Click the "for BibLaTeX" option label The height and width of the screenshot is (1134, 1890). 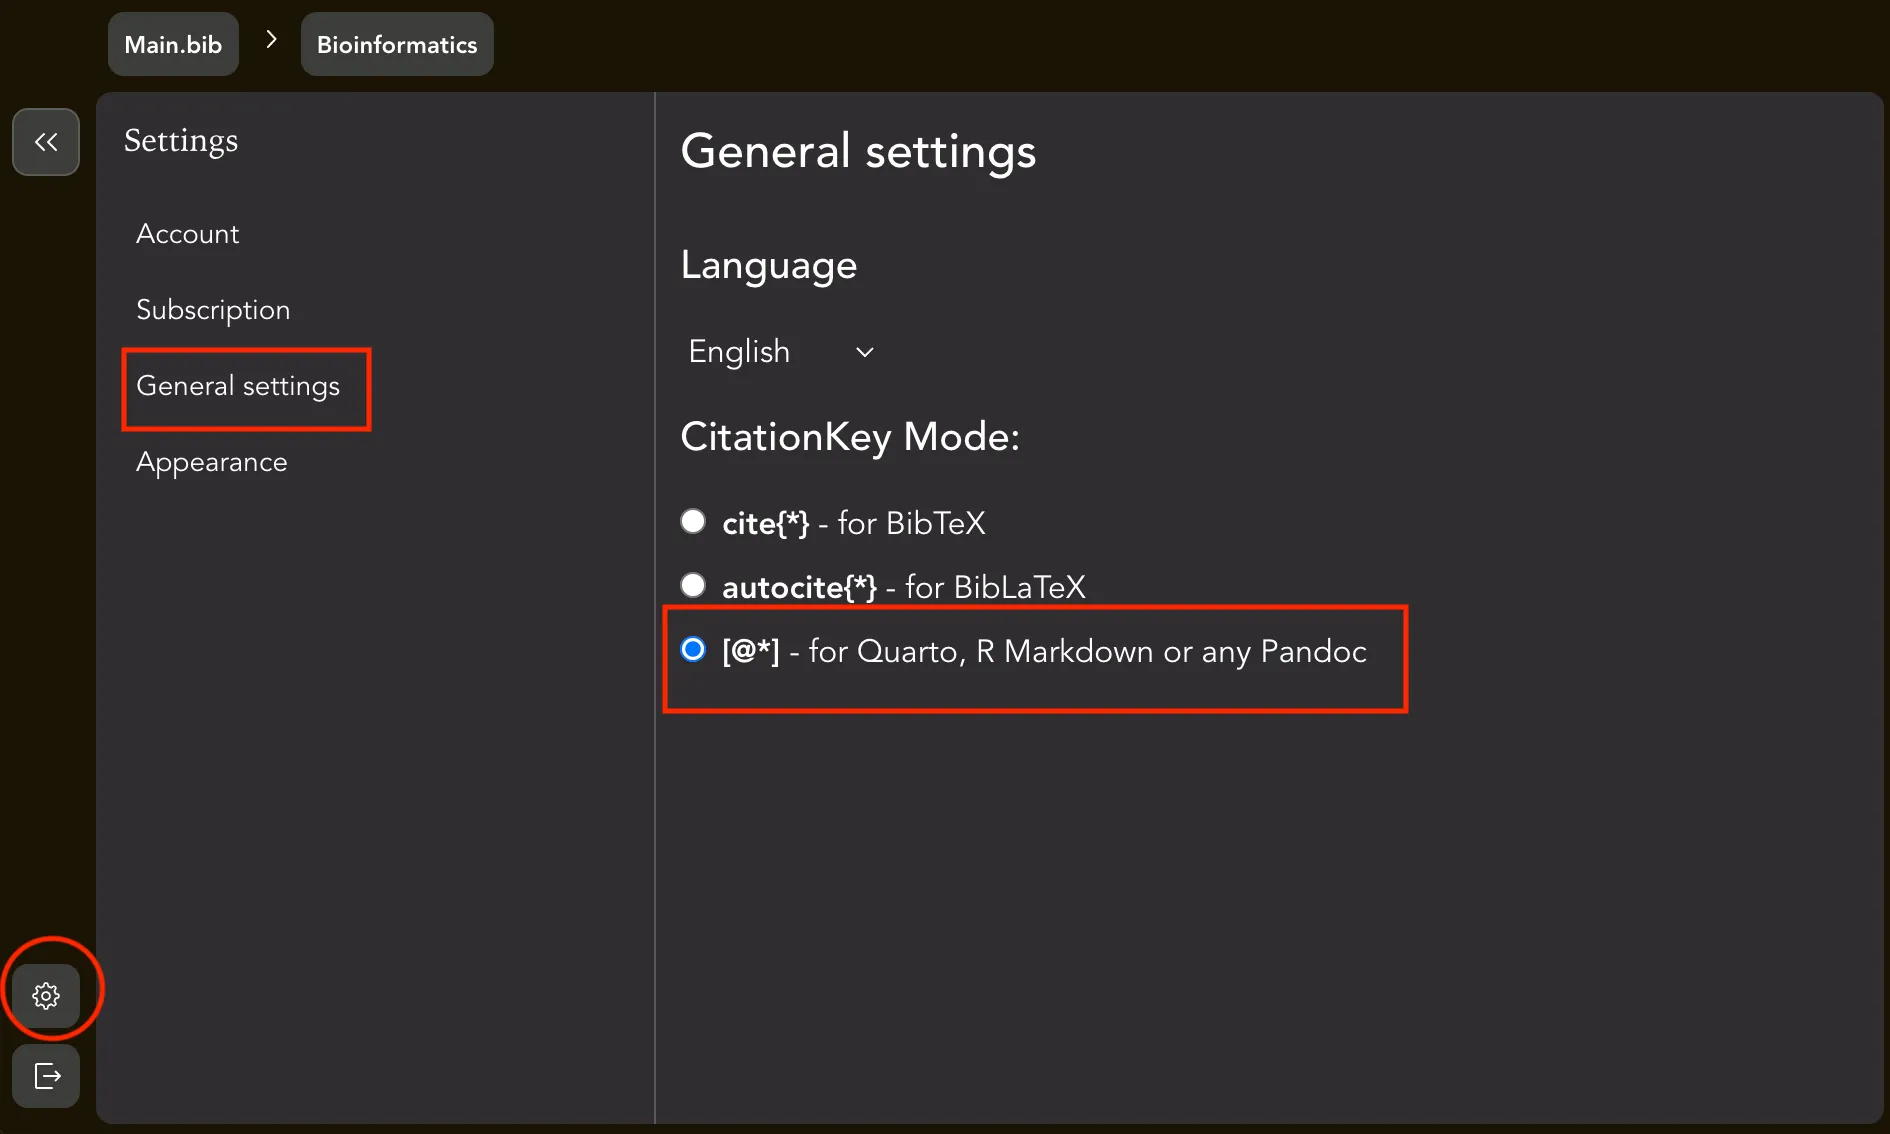[994, 587]
